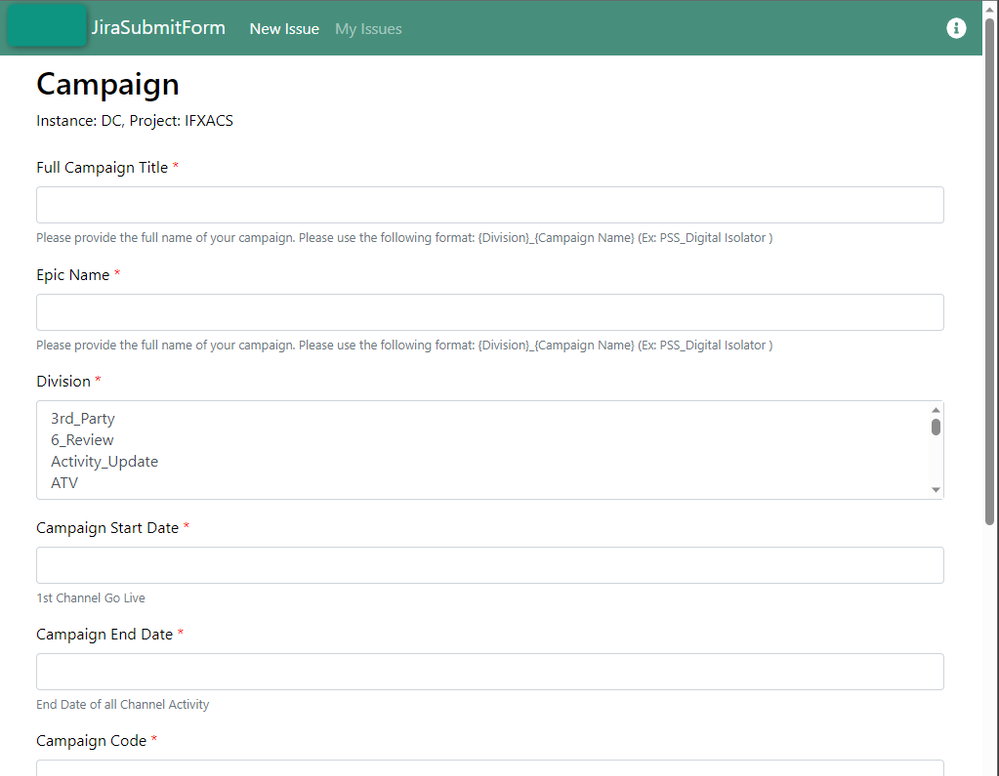Focus the Campaign End Date field
999x776 pixels.
(x=490, y=672)
